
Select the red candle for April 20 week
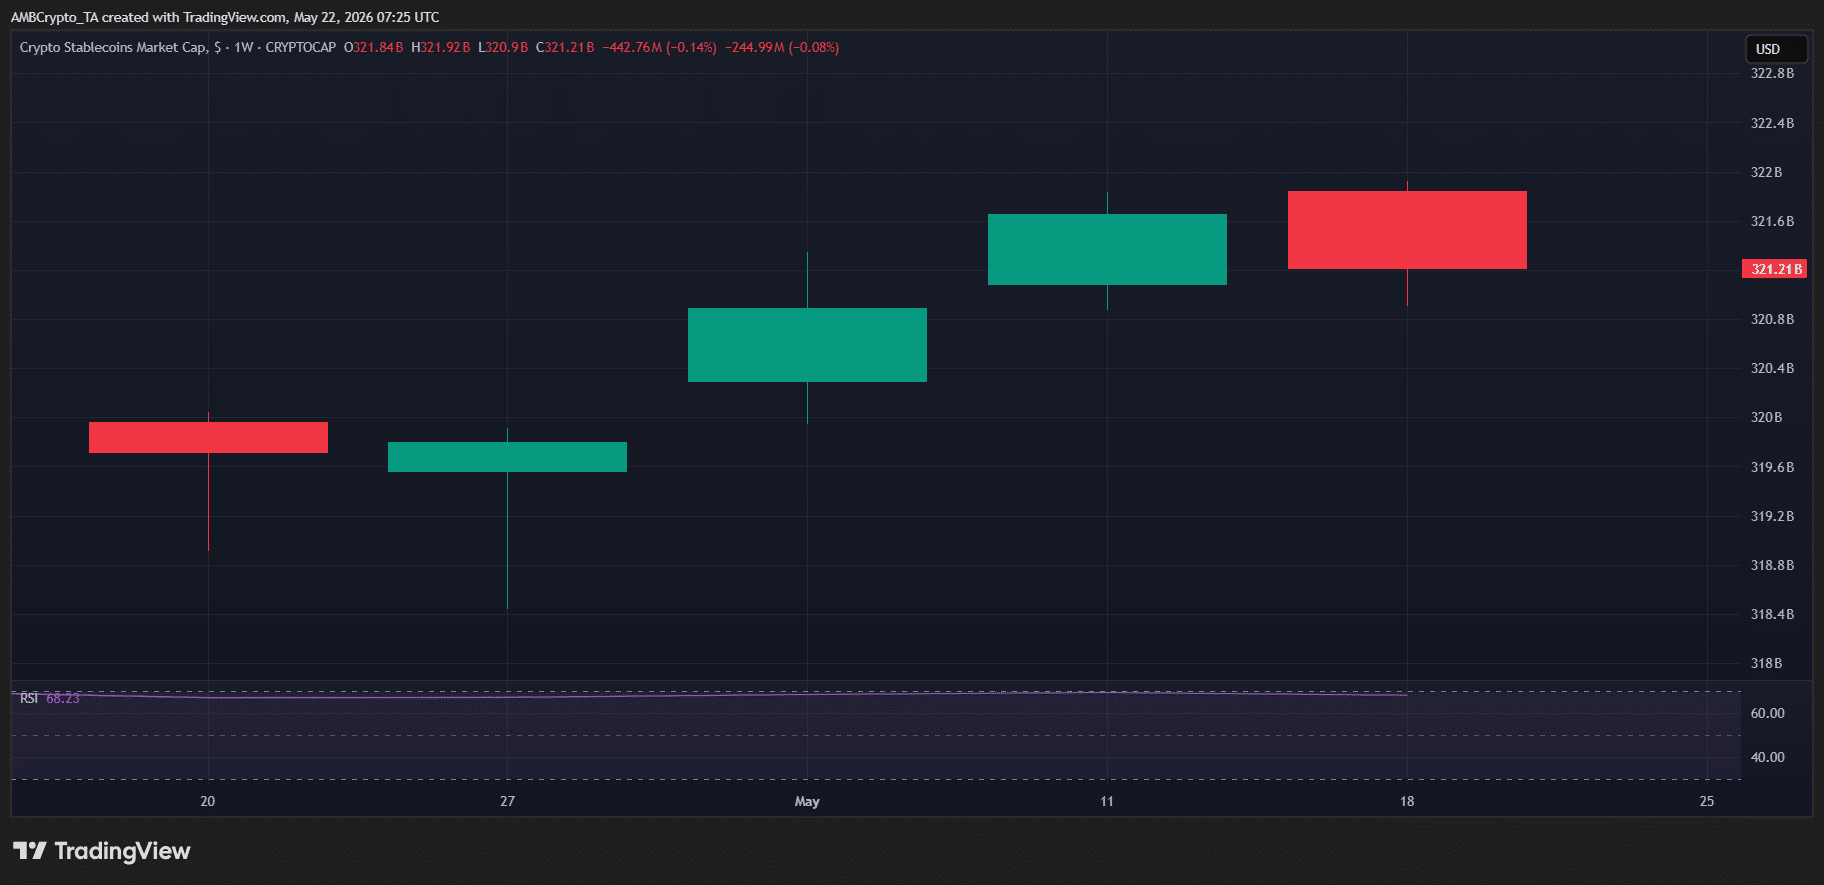208,437
